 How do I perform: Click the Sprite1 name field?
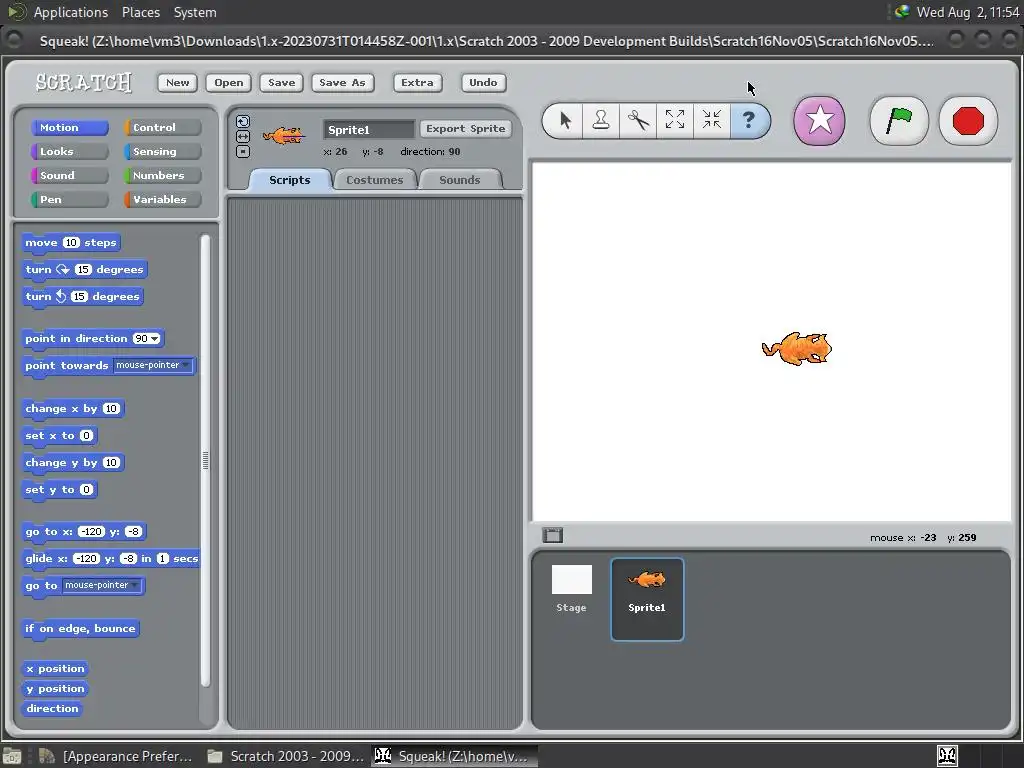(x=369, y=129)
